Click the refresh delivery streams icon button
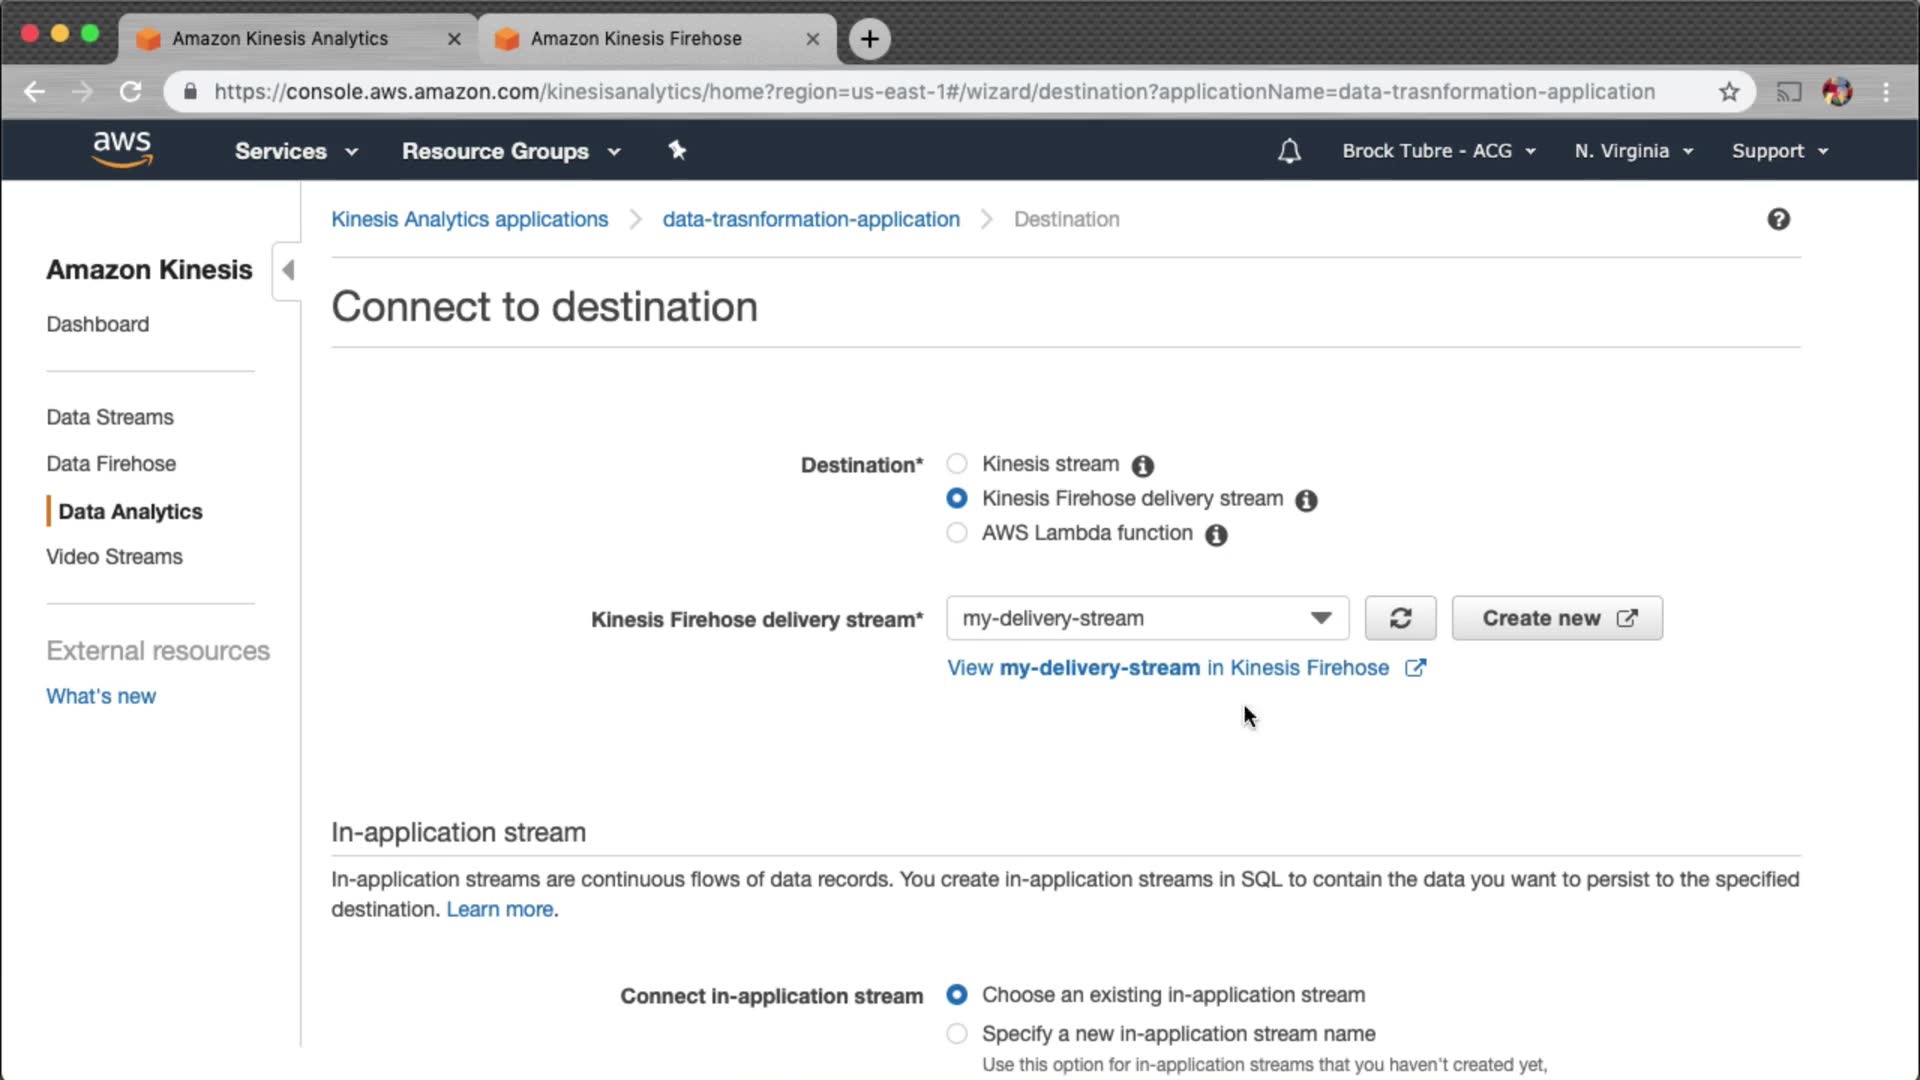 coord(1400,618)
